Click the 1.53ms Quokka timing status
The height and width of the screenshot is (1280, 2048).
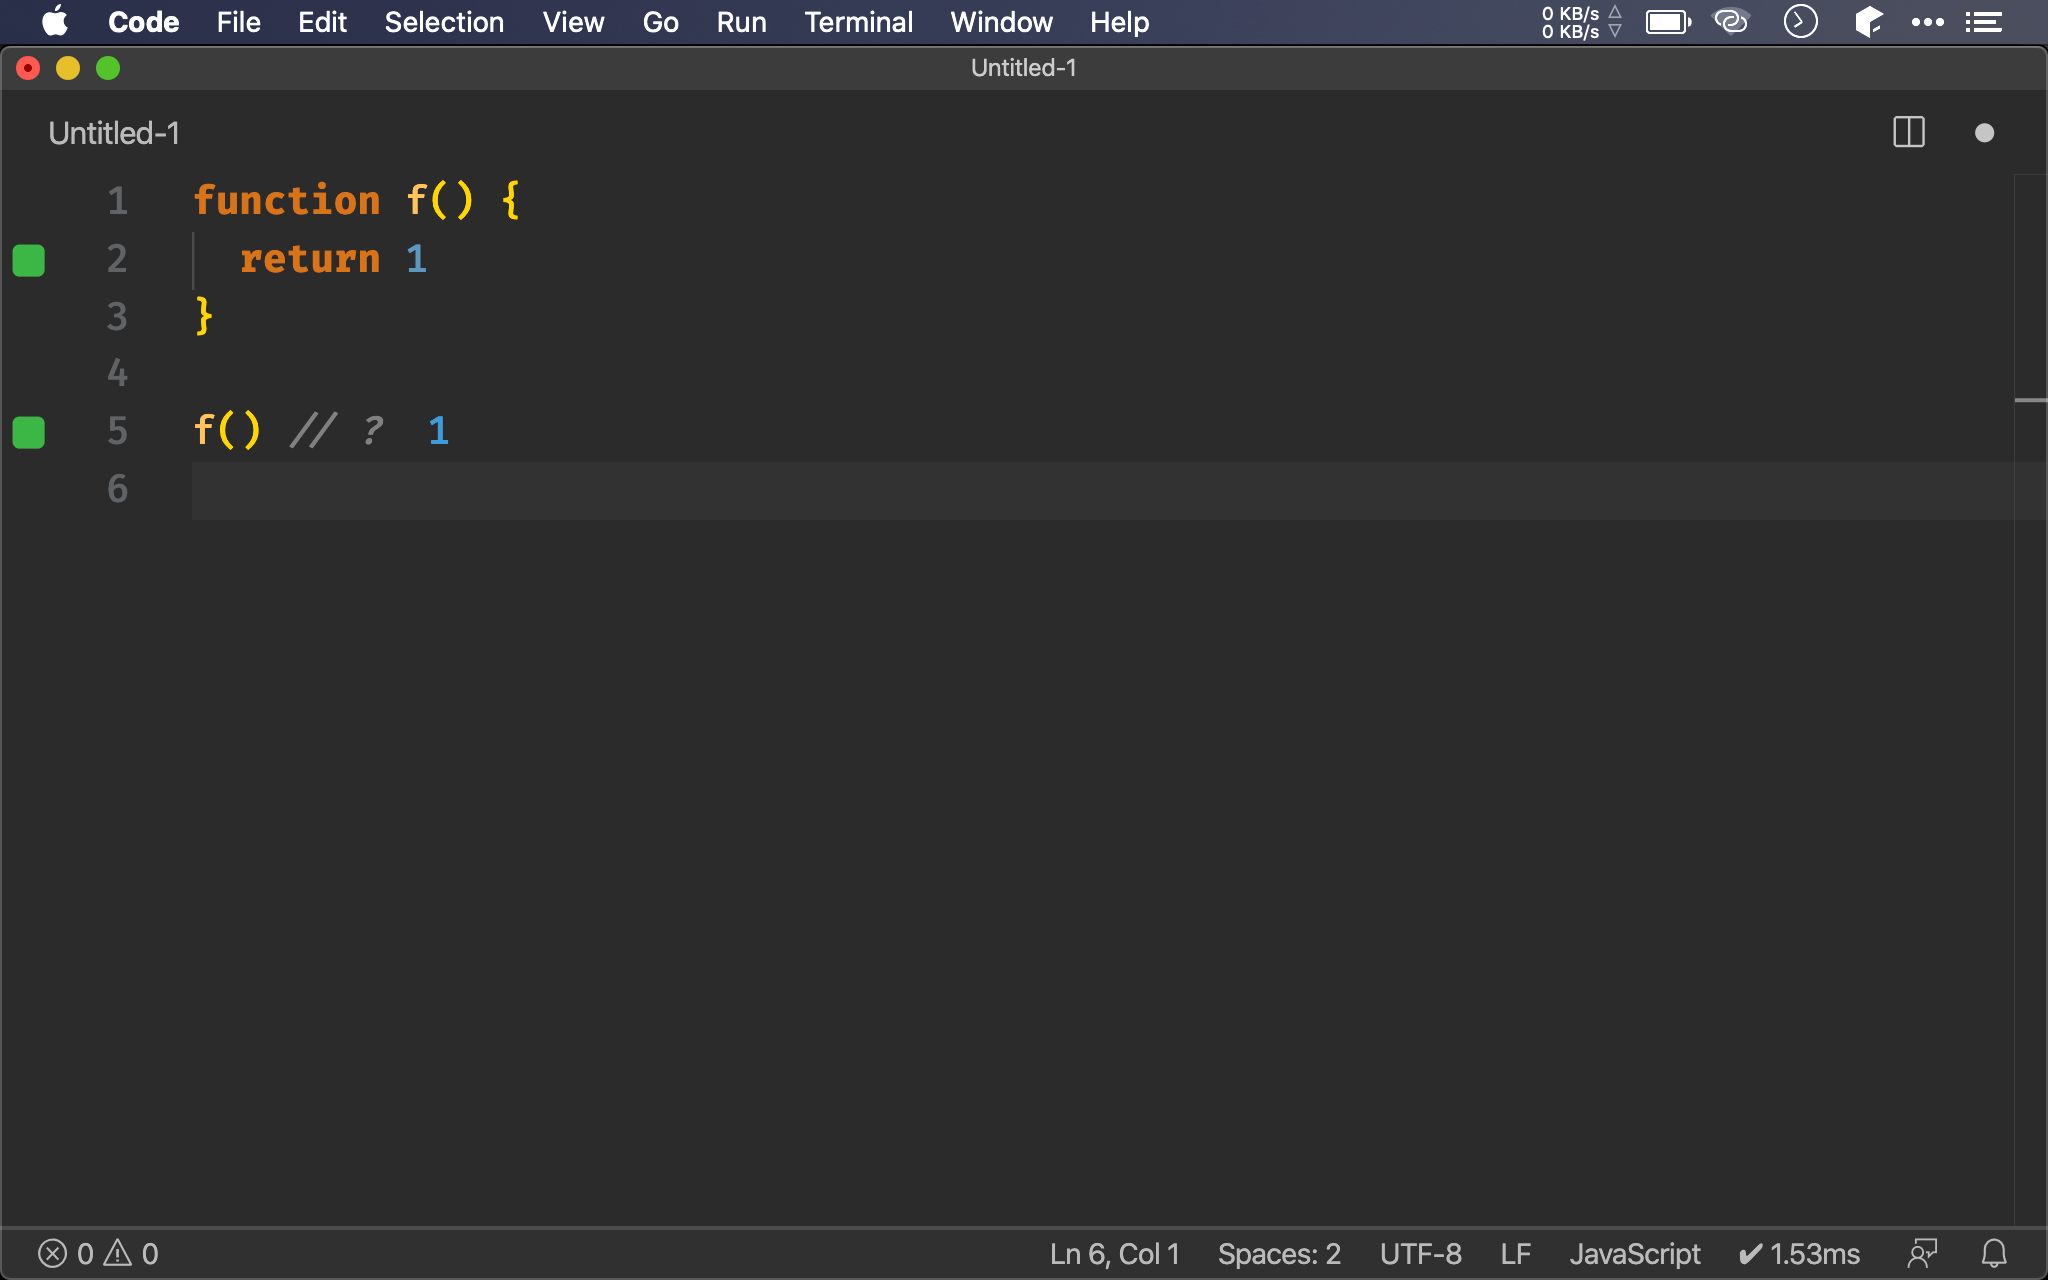point(1799,1253)
